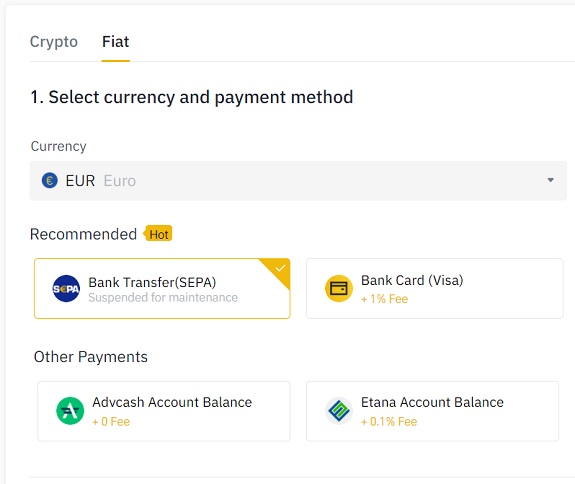Click the Euro coin icon
The image size is (575, 484).
[x=50, y=180]
